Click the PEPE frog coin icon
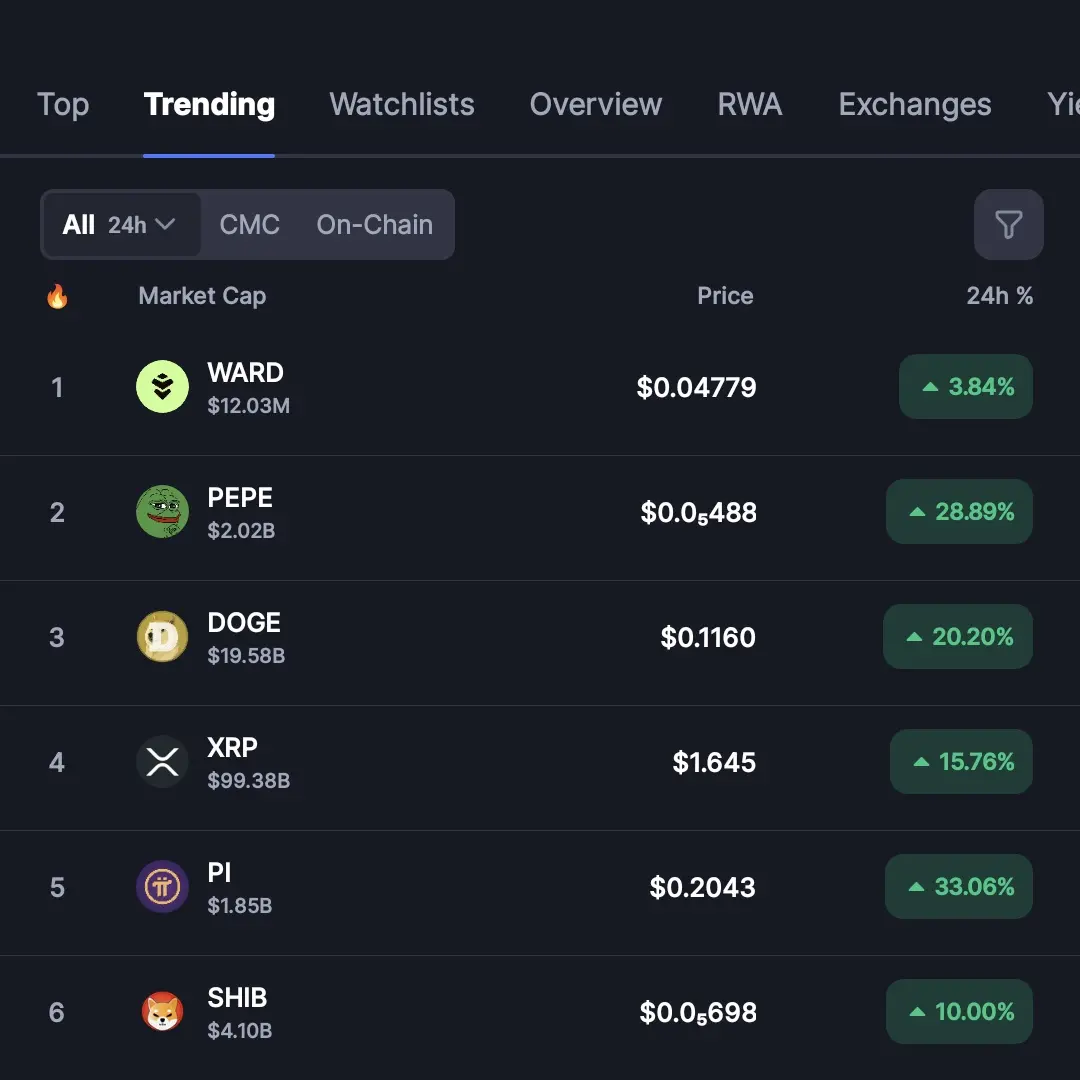Image resolution: width=1080 pixels, height=1080 pixels. 162,512
